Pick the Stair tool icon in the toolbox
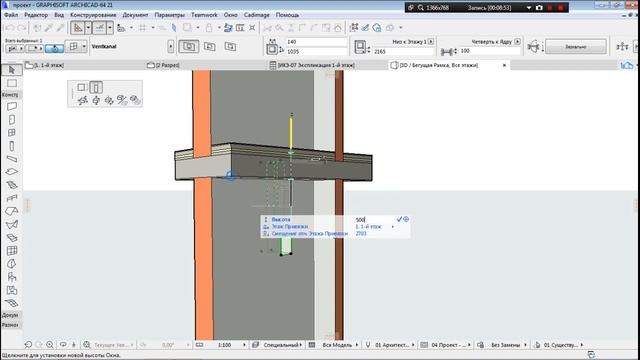The height and width of the screenshot is (360, 640). coord(11,185)
